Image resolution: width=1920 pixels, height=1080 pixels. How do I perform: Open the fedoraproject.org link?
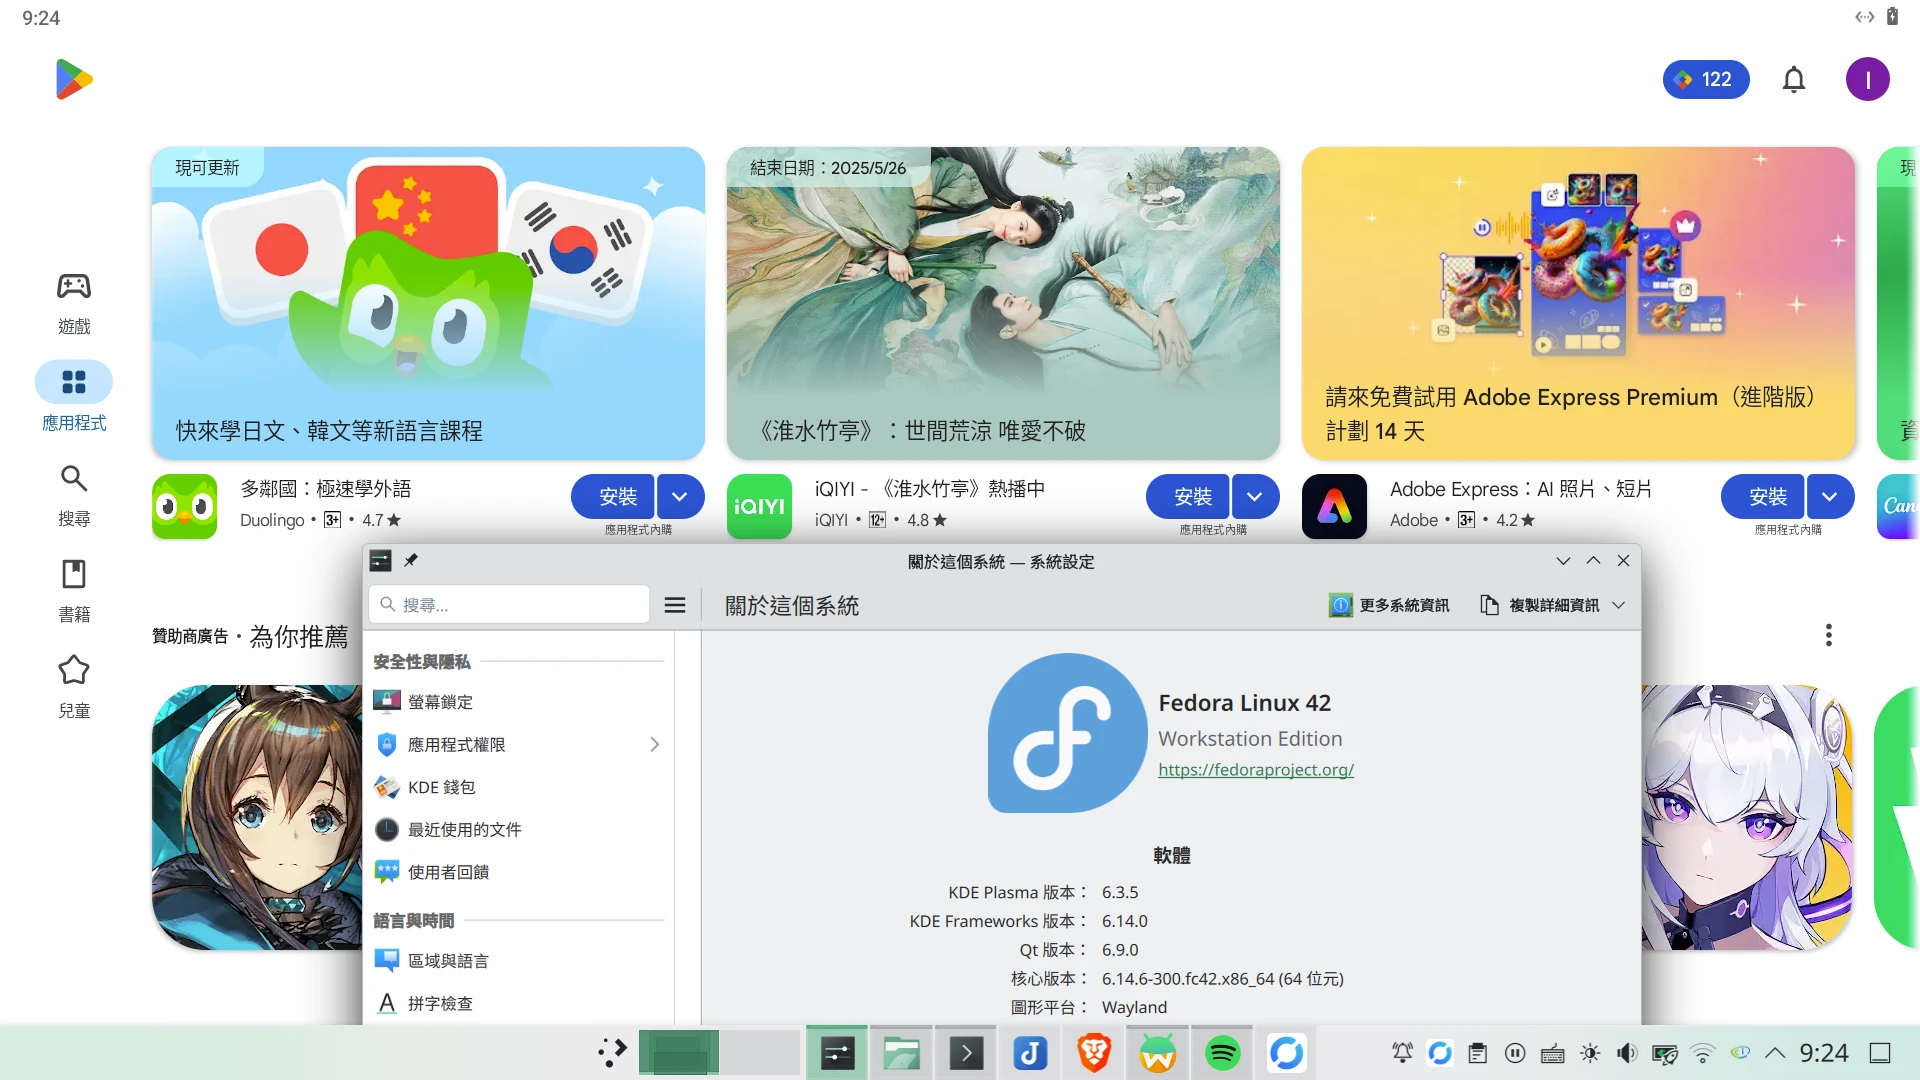(1255, 770)
